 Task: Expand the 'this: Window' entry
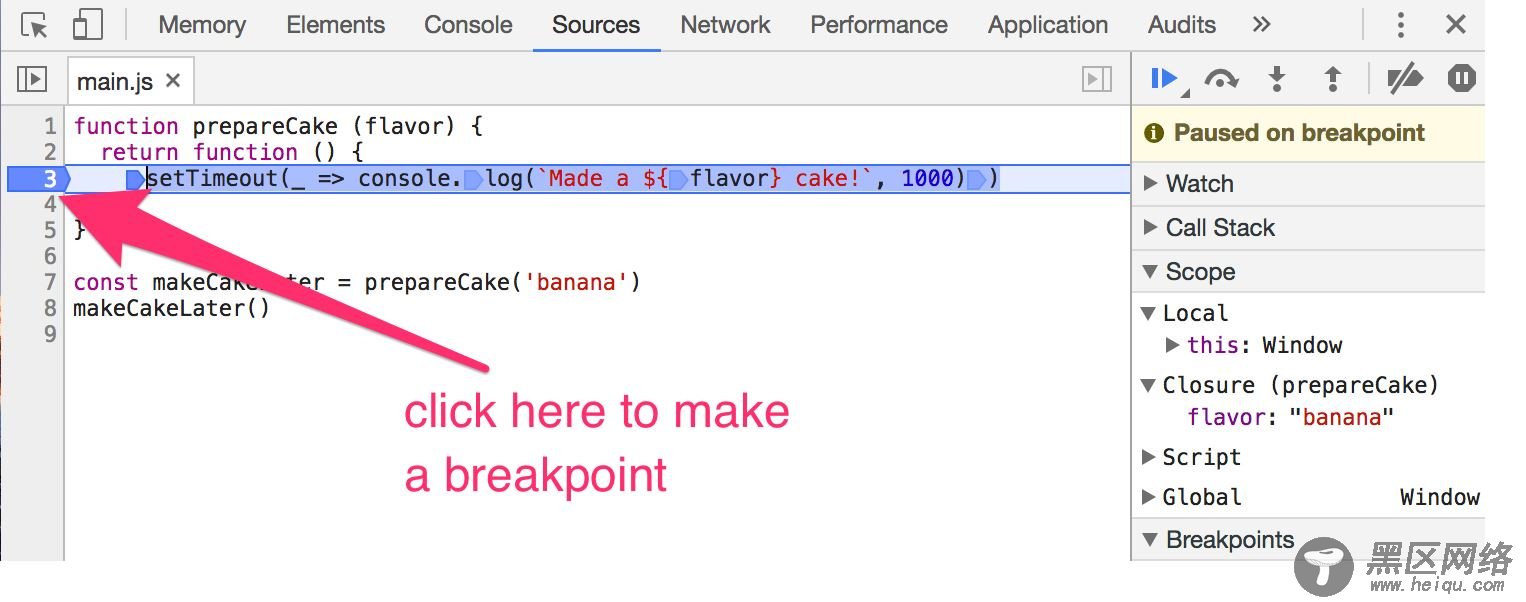1173,345
